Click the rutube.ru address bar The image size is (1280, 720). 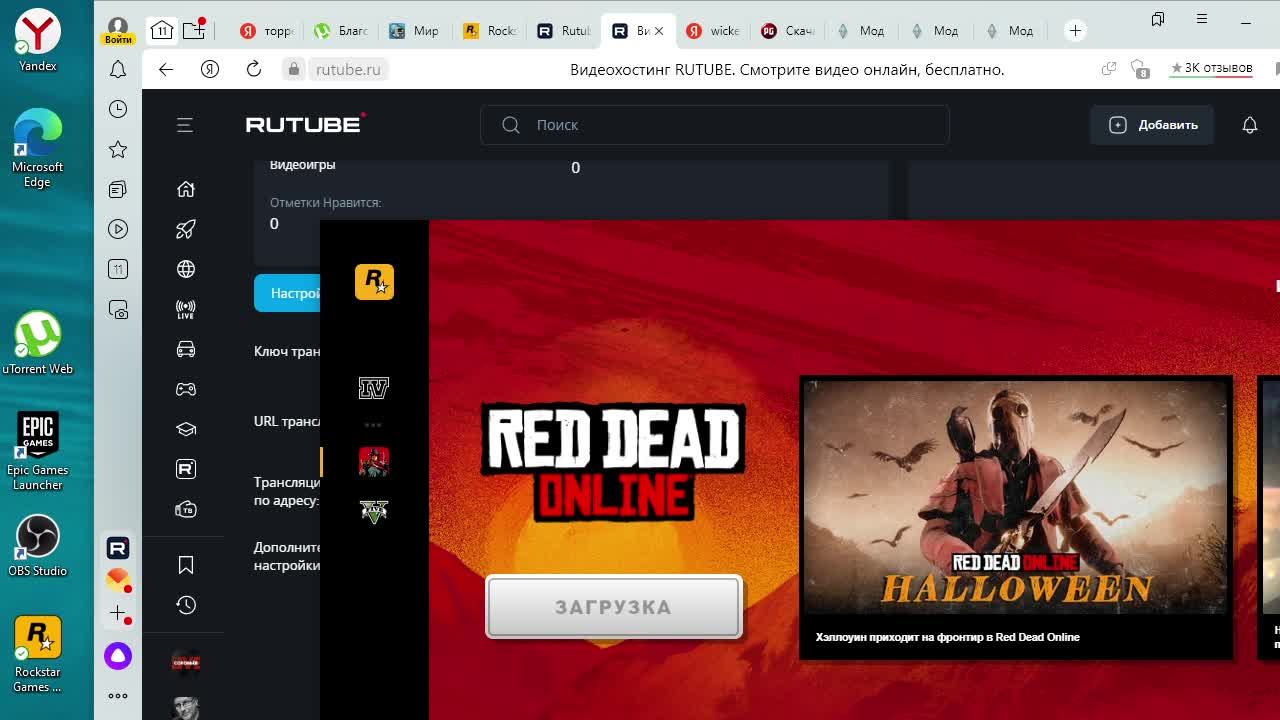pos(348,69)
